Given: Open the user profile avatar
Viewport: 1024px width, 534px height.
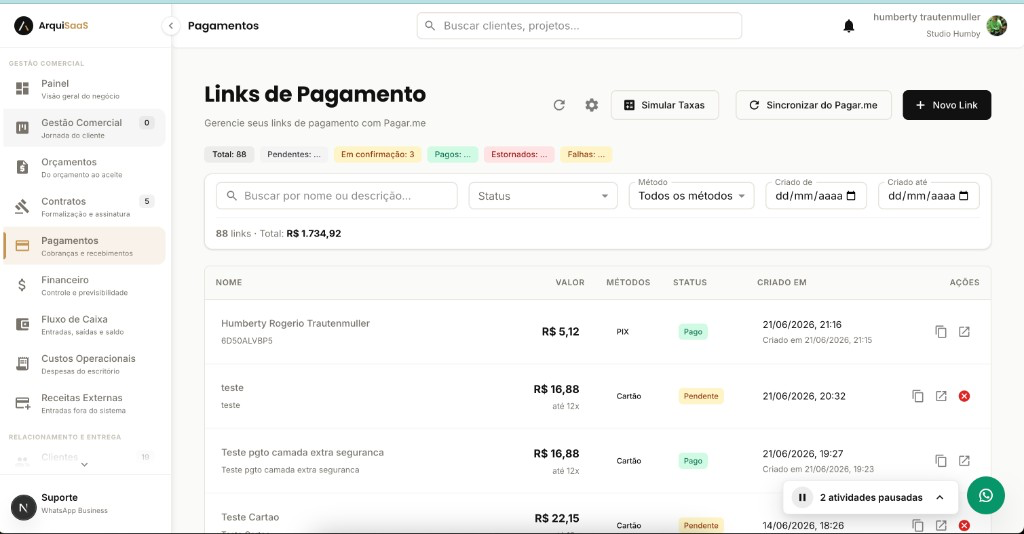Looking at the screenshot, I should pyautogui.click(x=997, y=25).
